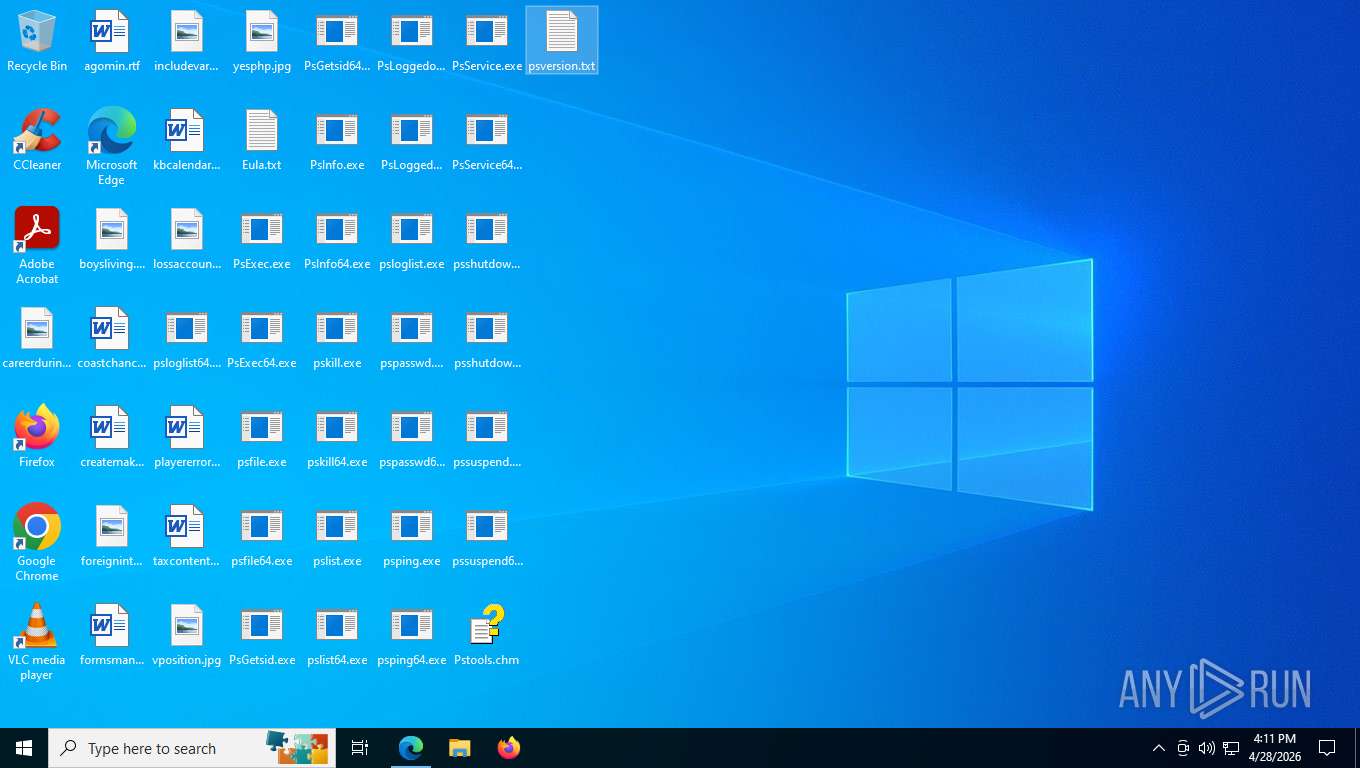Launch Edge from the taskbar
Viewport: 1360px width, 768px height.
(x=411, y=748)
